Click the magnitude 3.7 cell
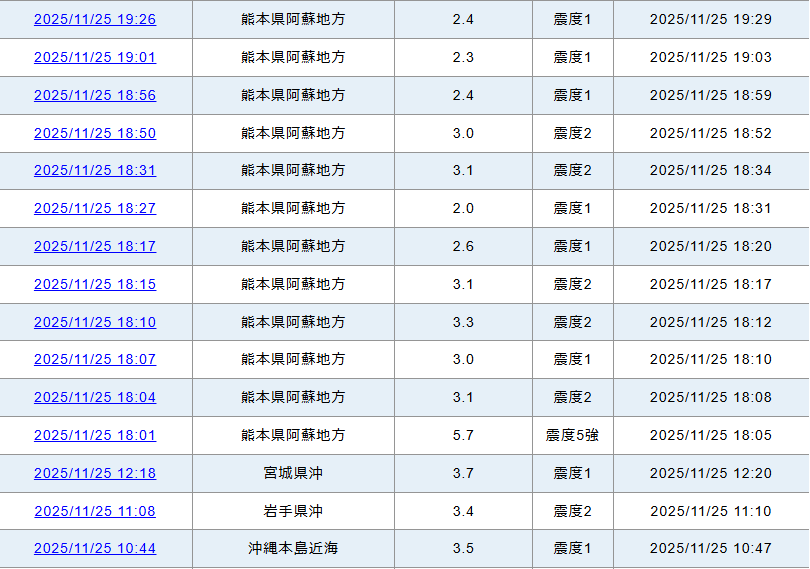810x569 pixels. point(463,473)
